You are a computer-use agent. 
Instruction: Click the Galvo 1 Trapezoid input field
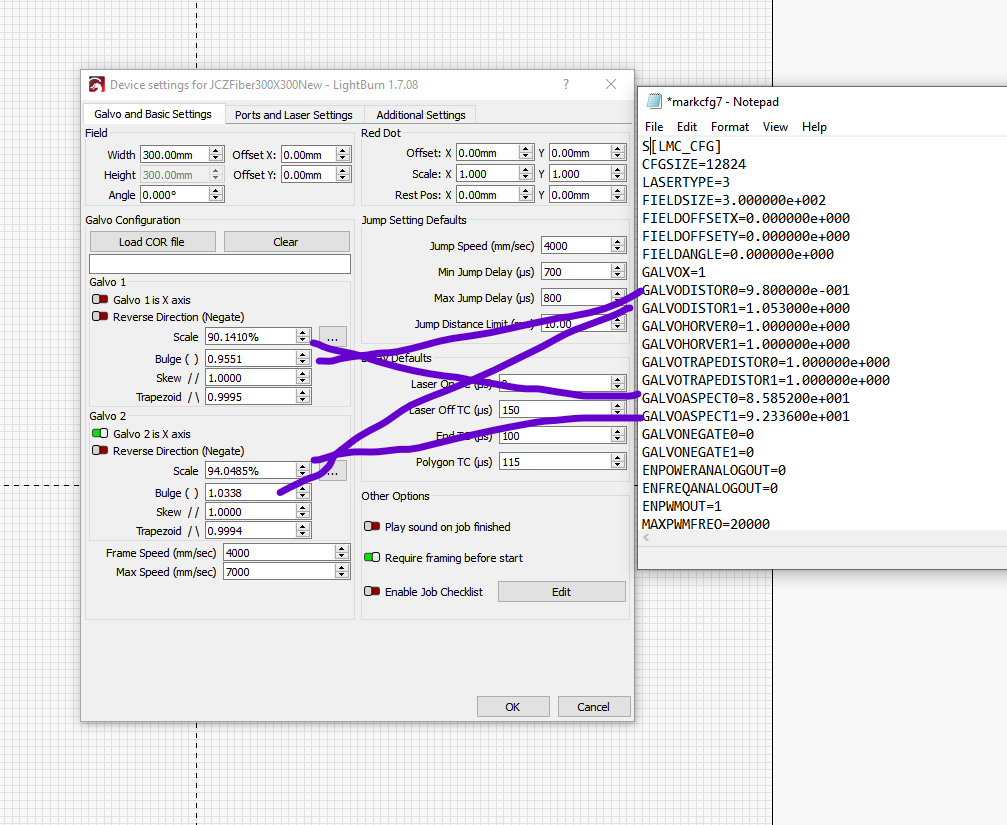pyautogui.click(x=250, y=397)
